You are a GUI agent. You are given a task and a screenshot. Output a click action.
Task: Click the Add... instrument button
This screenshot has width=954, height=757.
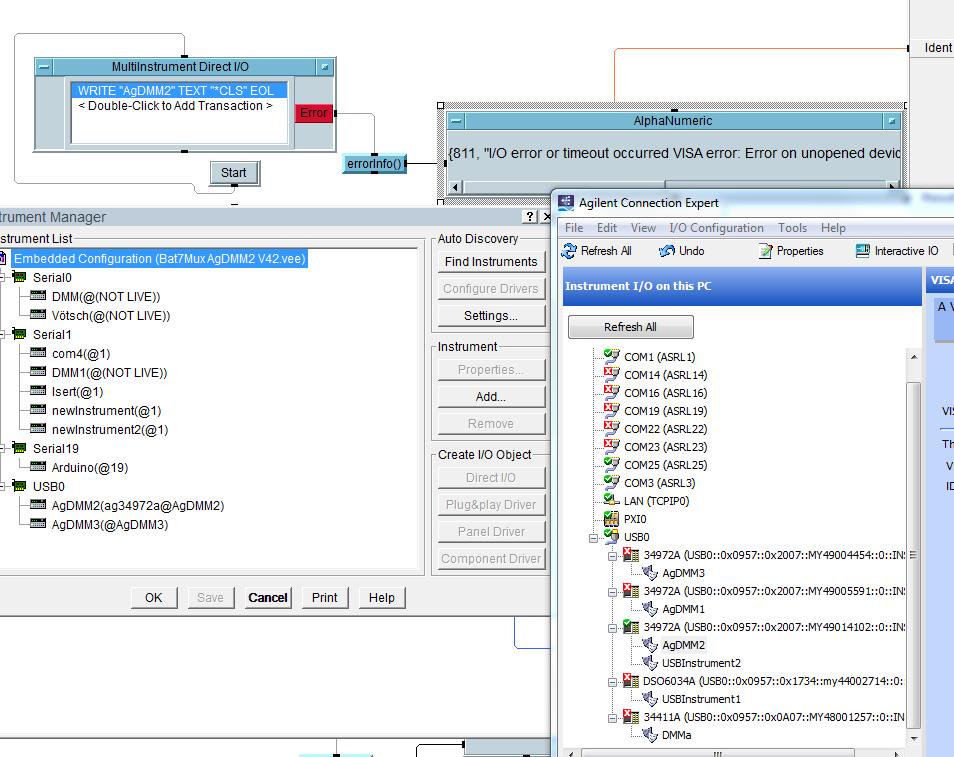pyautogui.click(x=490, y=397)
